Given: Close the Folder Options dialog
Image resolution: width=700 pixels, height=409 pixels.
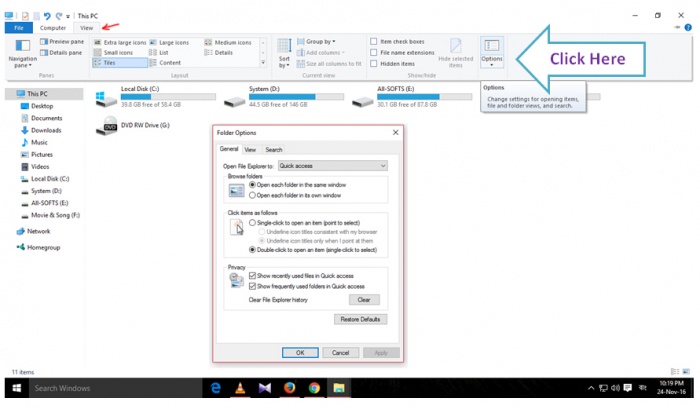Looking at the screenshot, I should point(396,133).
